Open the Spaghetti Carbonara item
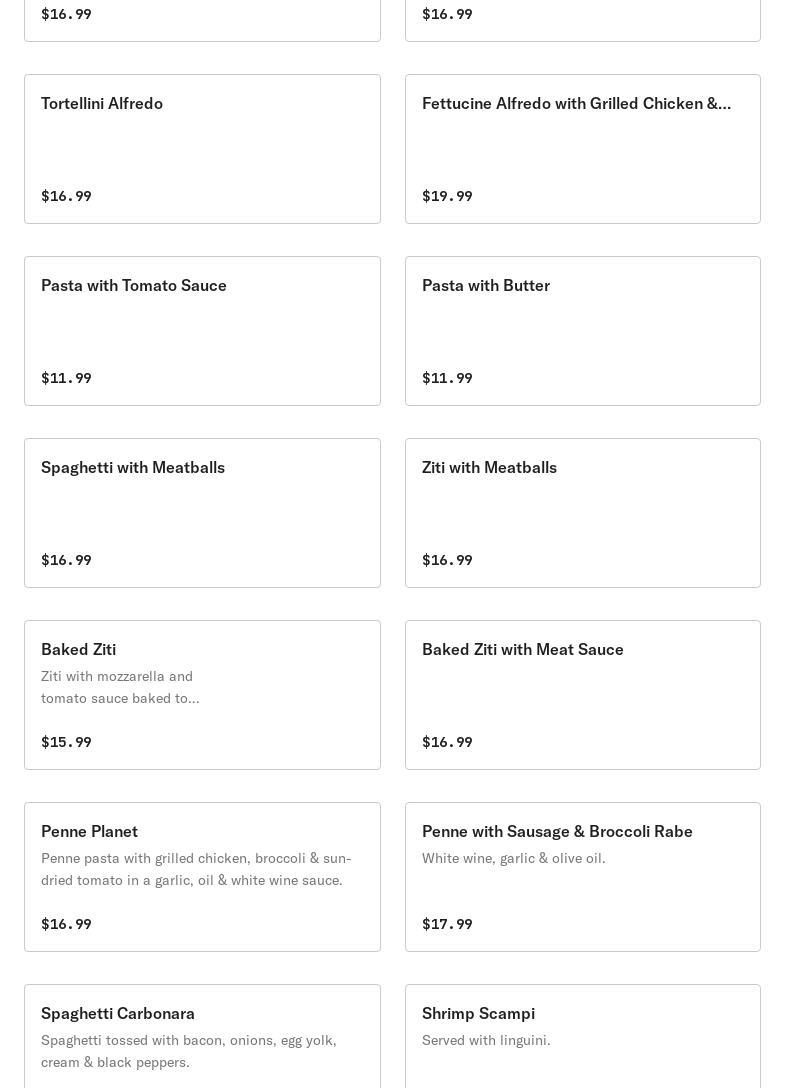 pos(118,1014)
